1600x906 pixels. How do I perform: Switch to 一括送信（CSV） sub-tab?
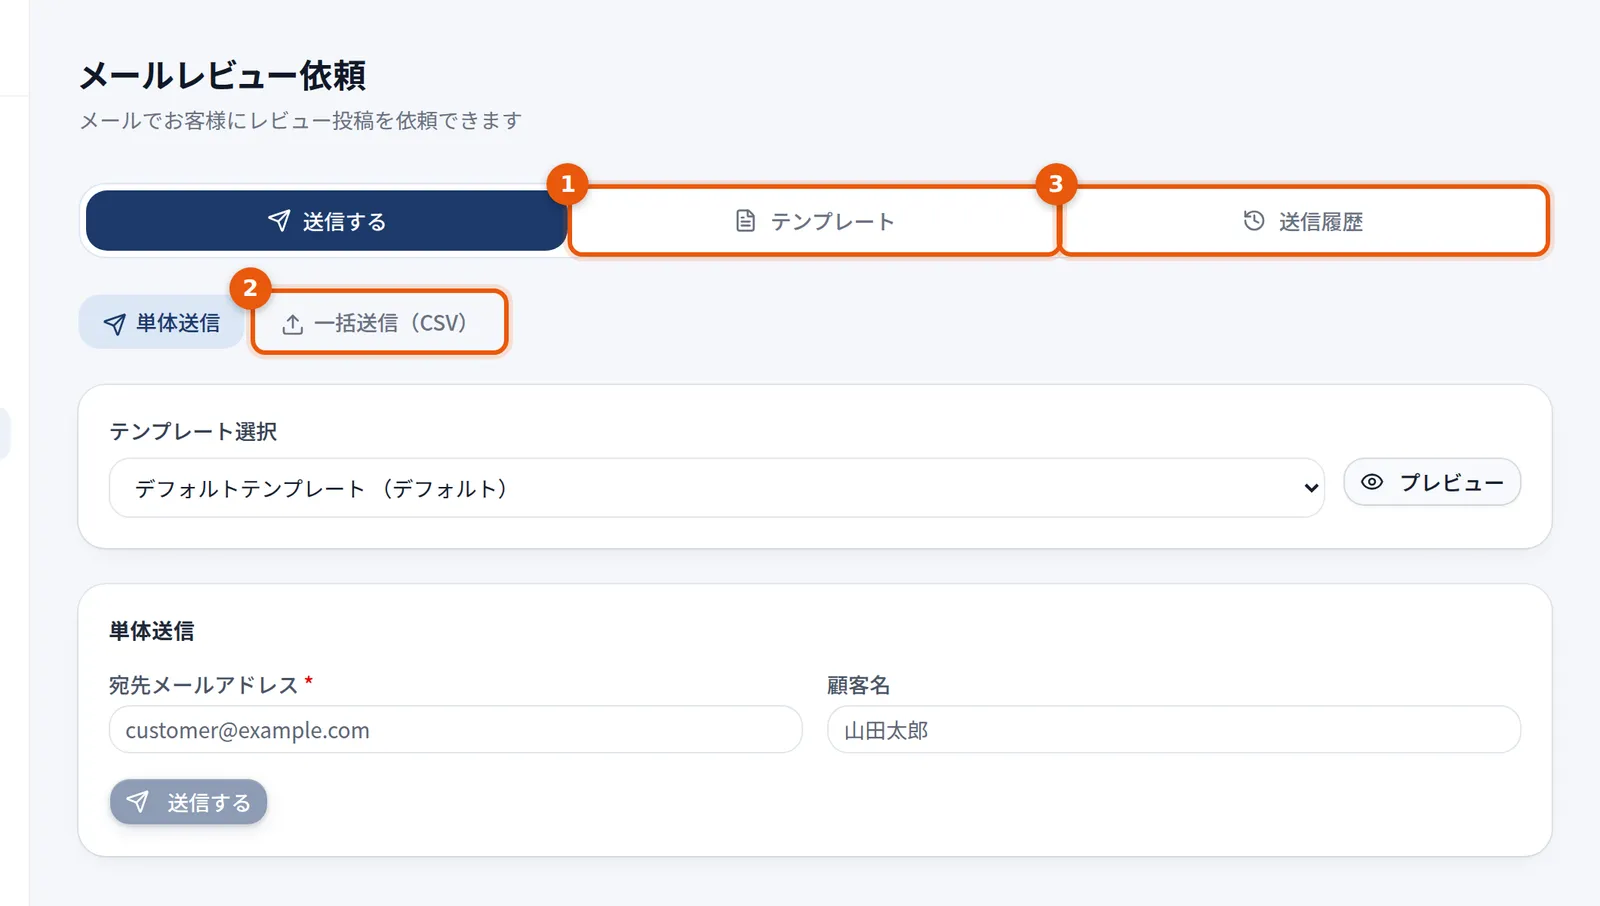point(379,323)
